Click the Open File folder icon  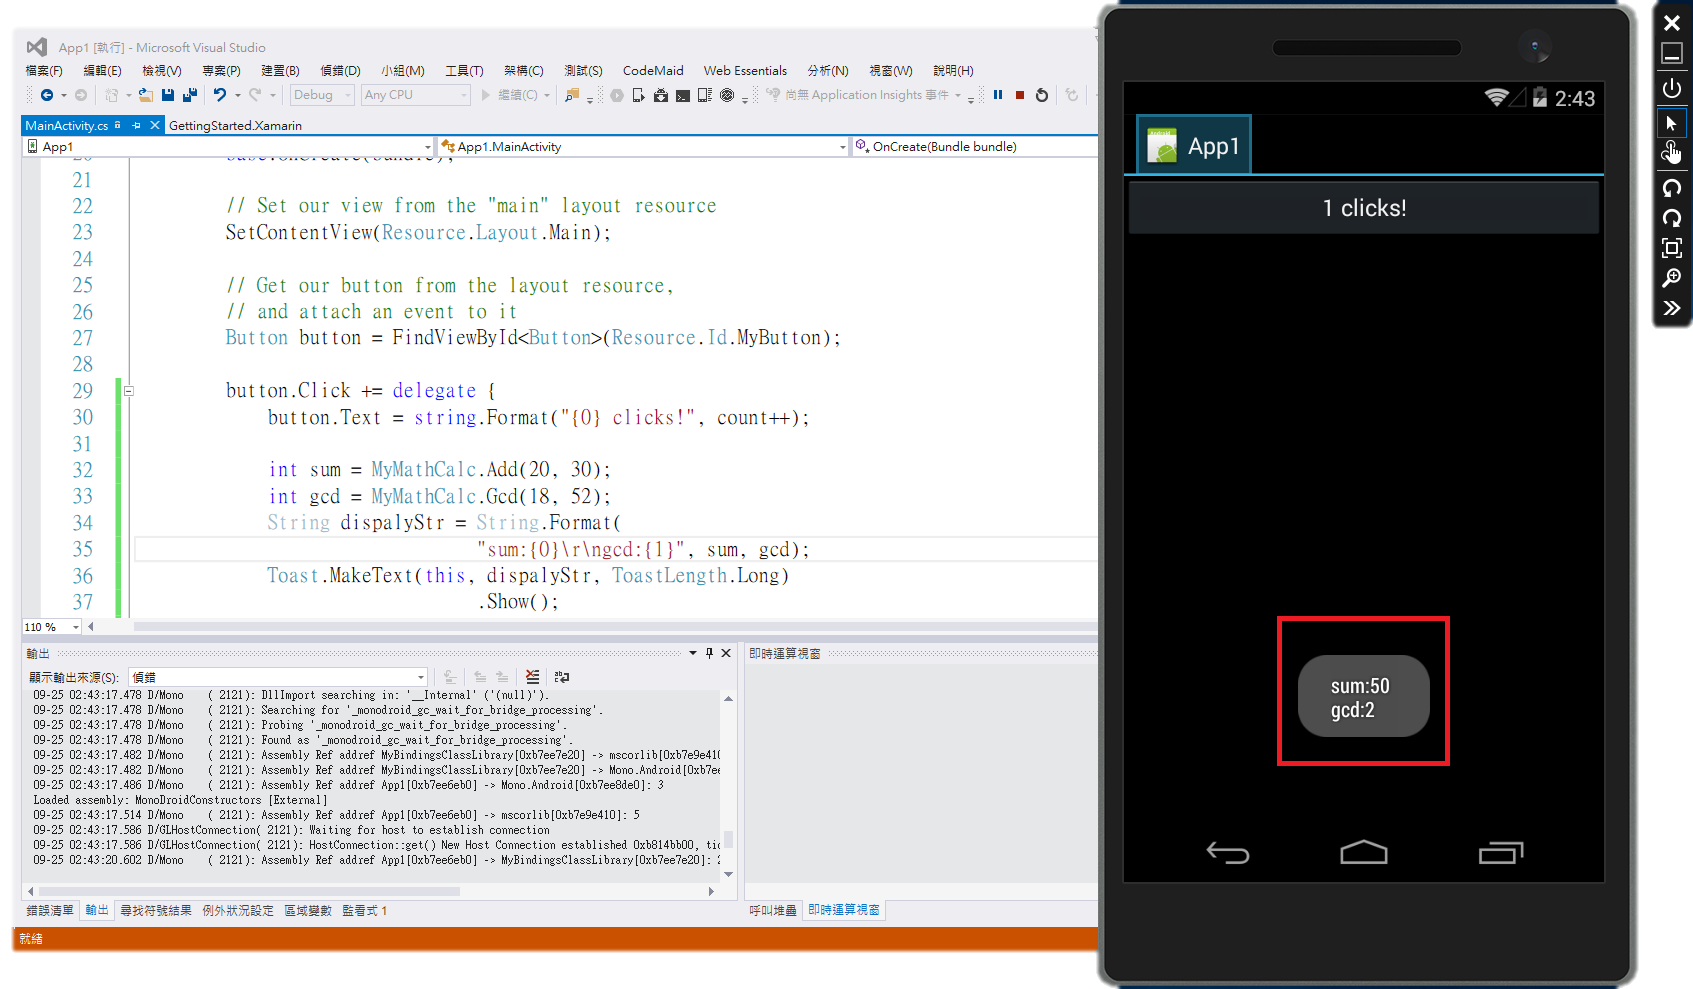pyautogui.click(x=146, y=95)
